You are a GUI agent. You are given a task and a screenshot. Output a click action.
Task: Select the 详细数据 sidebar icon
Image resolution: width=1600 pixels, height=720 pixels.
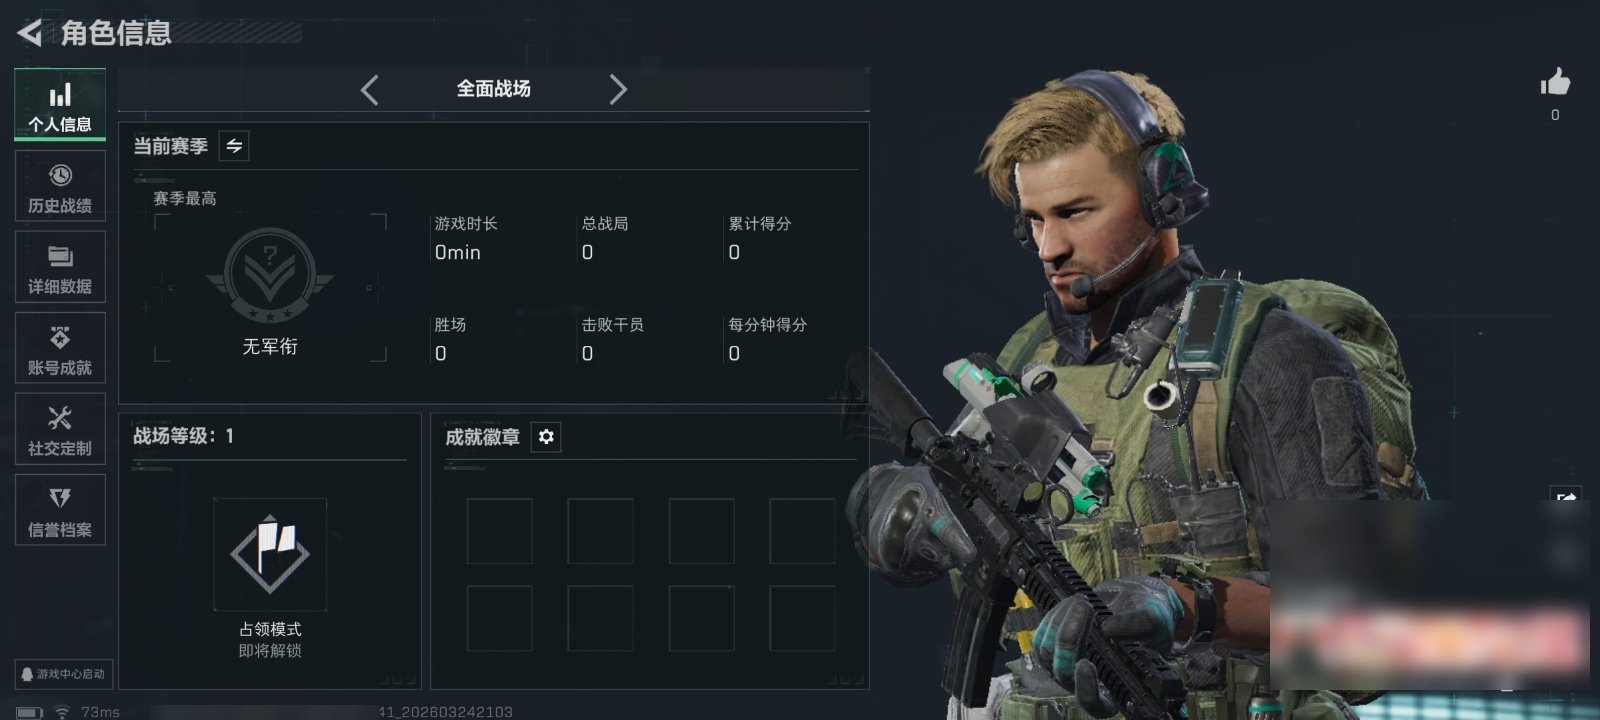pyautogui.click(x=60, y=267)
